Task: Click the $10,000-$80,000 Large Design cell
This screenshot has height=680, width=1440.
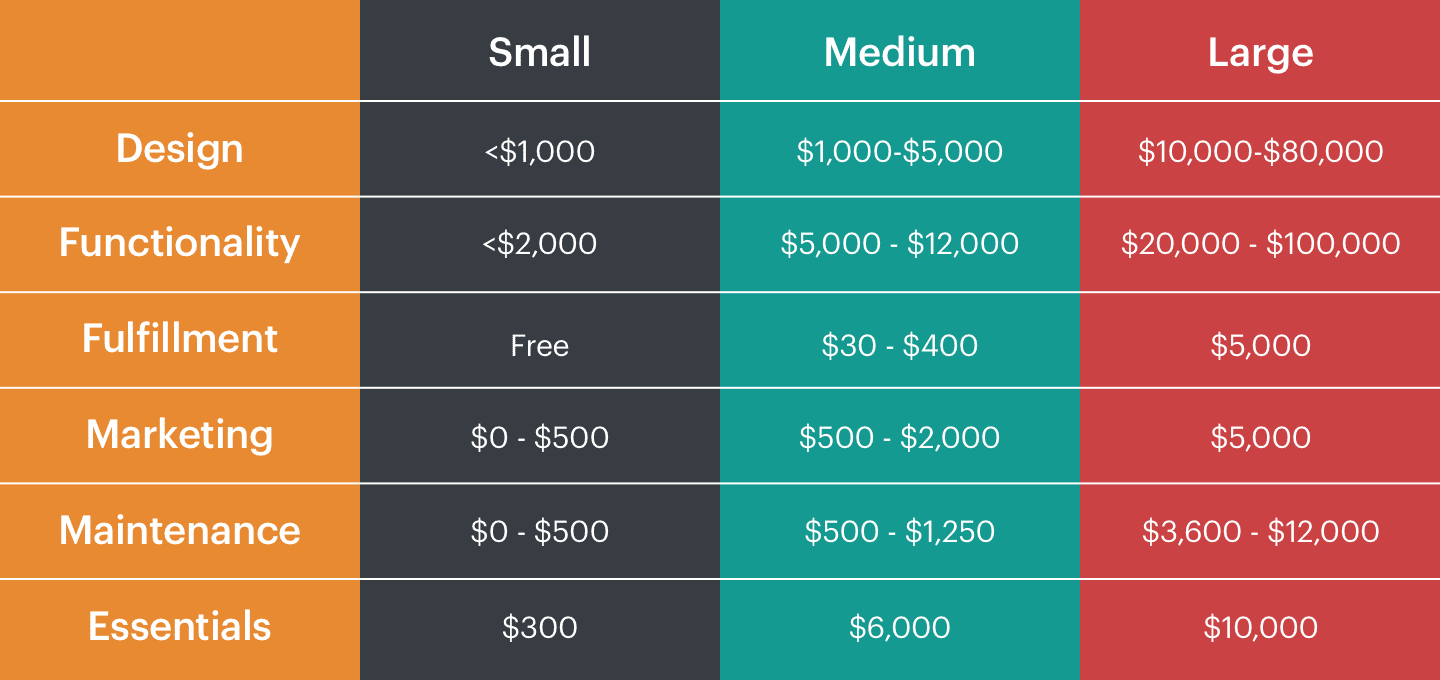Action: point(1260,151)
